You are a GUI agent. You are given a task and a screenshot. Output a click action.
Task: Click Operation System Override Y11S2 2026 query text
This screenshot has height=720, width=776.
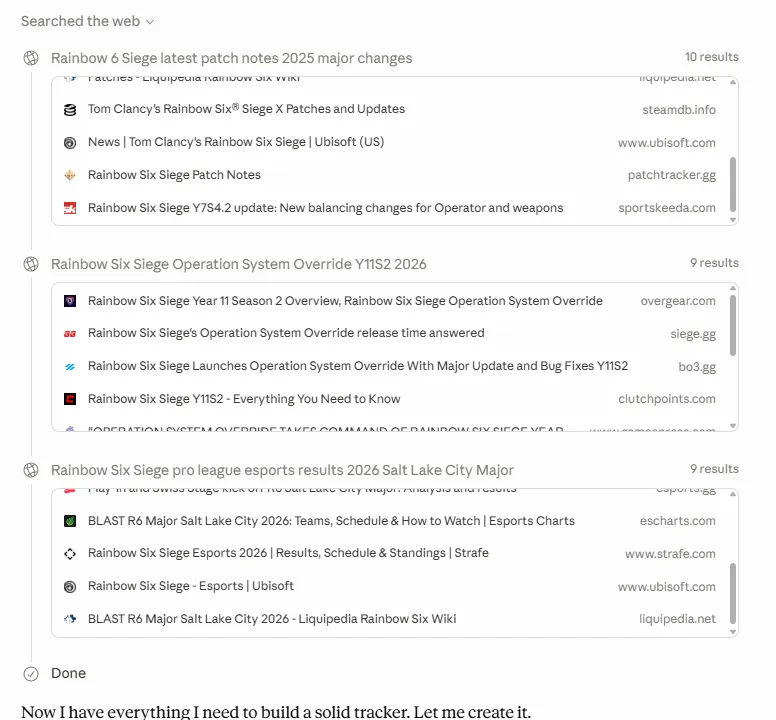(x=239, y=264)
